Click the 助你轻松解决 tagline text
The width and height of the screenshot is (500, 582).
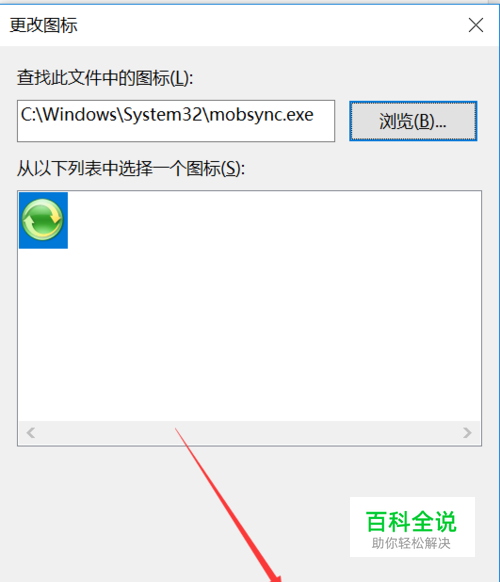(411, 543)
